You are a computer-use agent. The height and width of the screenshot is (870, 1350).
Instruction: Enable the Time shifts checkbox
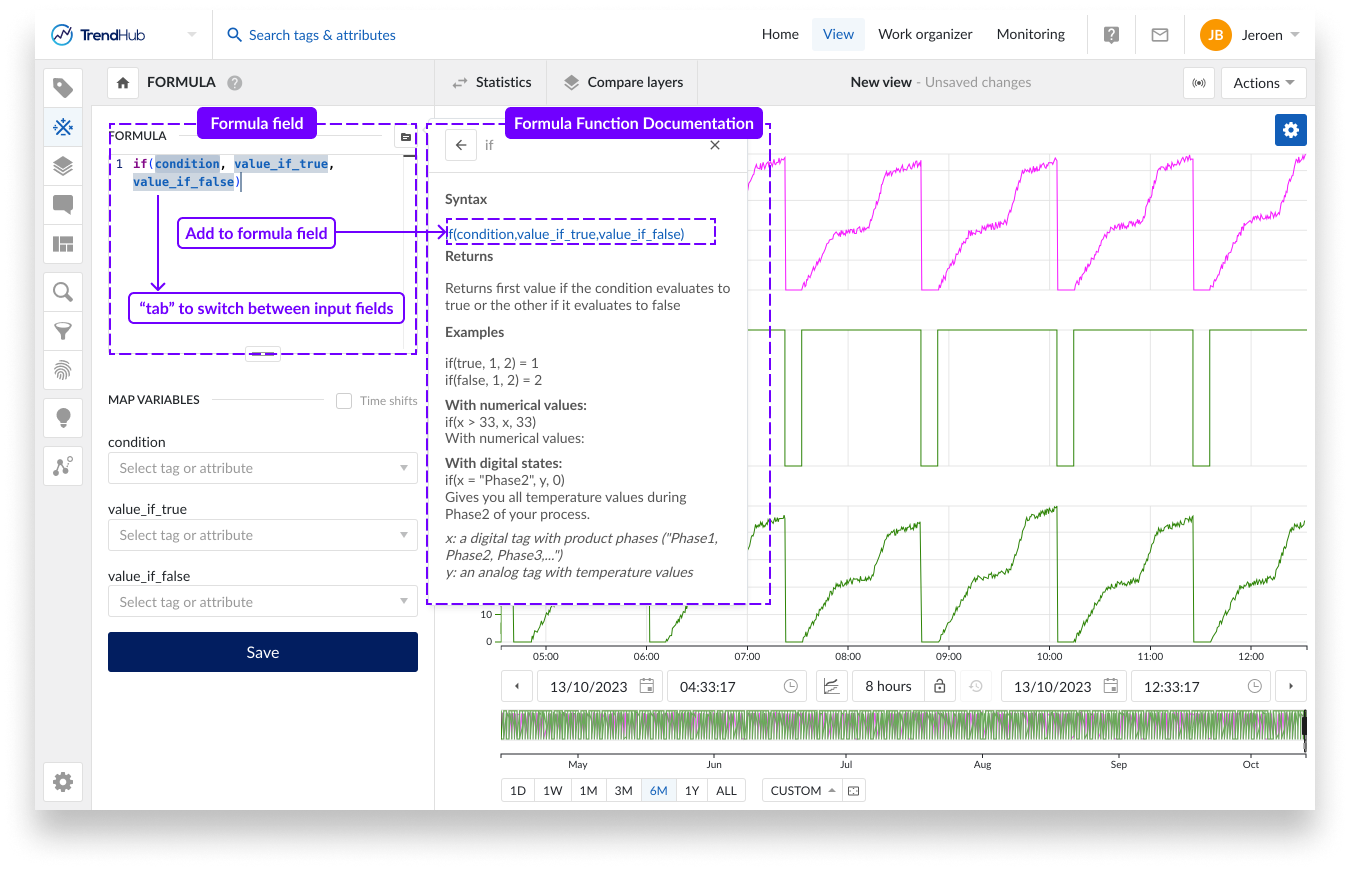344,400
